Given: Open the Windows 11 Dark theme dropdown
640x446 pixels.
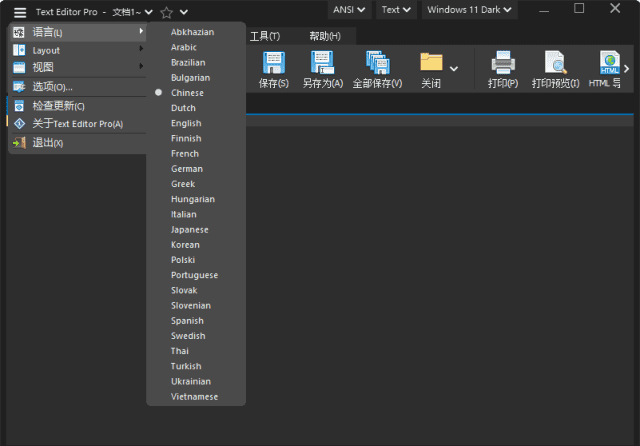Looking at the screenshot, I should click(x=469, y=10).
